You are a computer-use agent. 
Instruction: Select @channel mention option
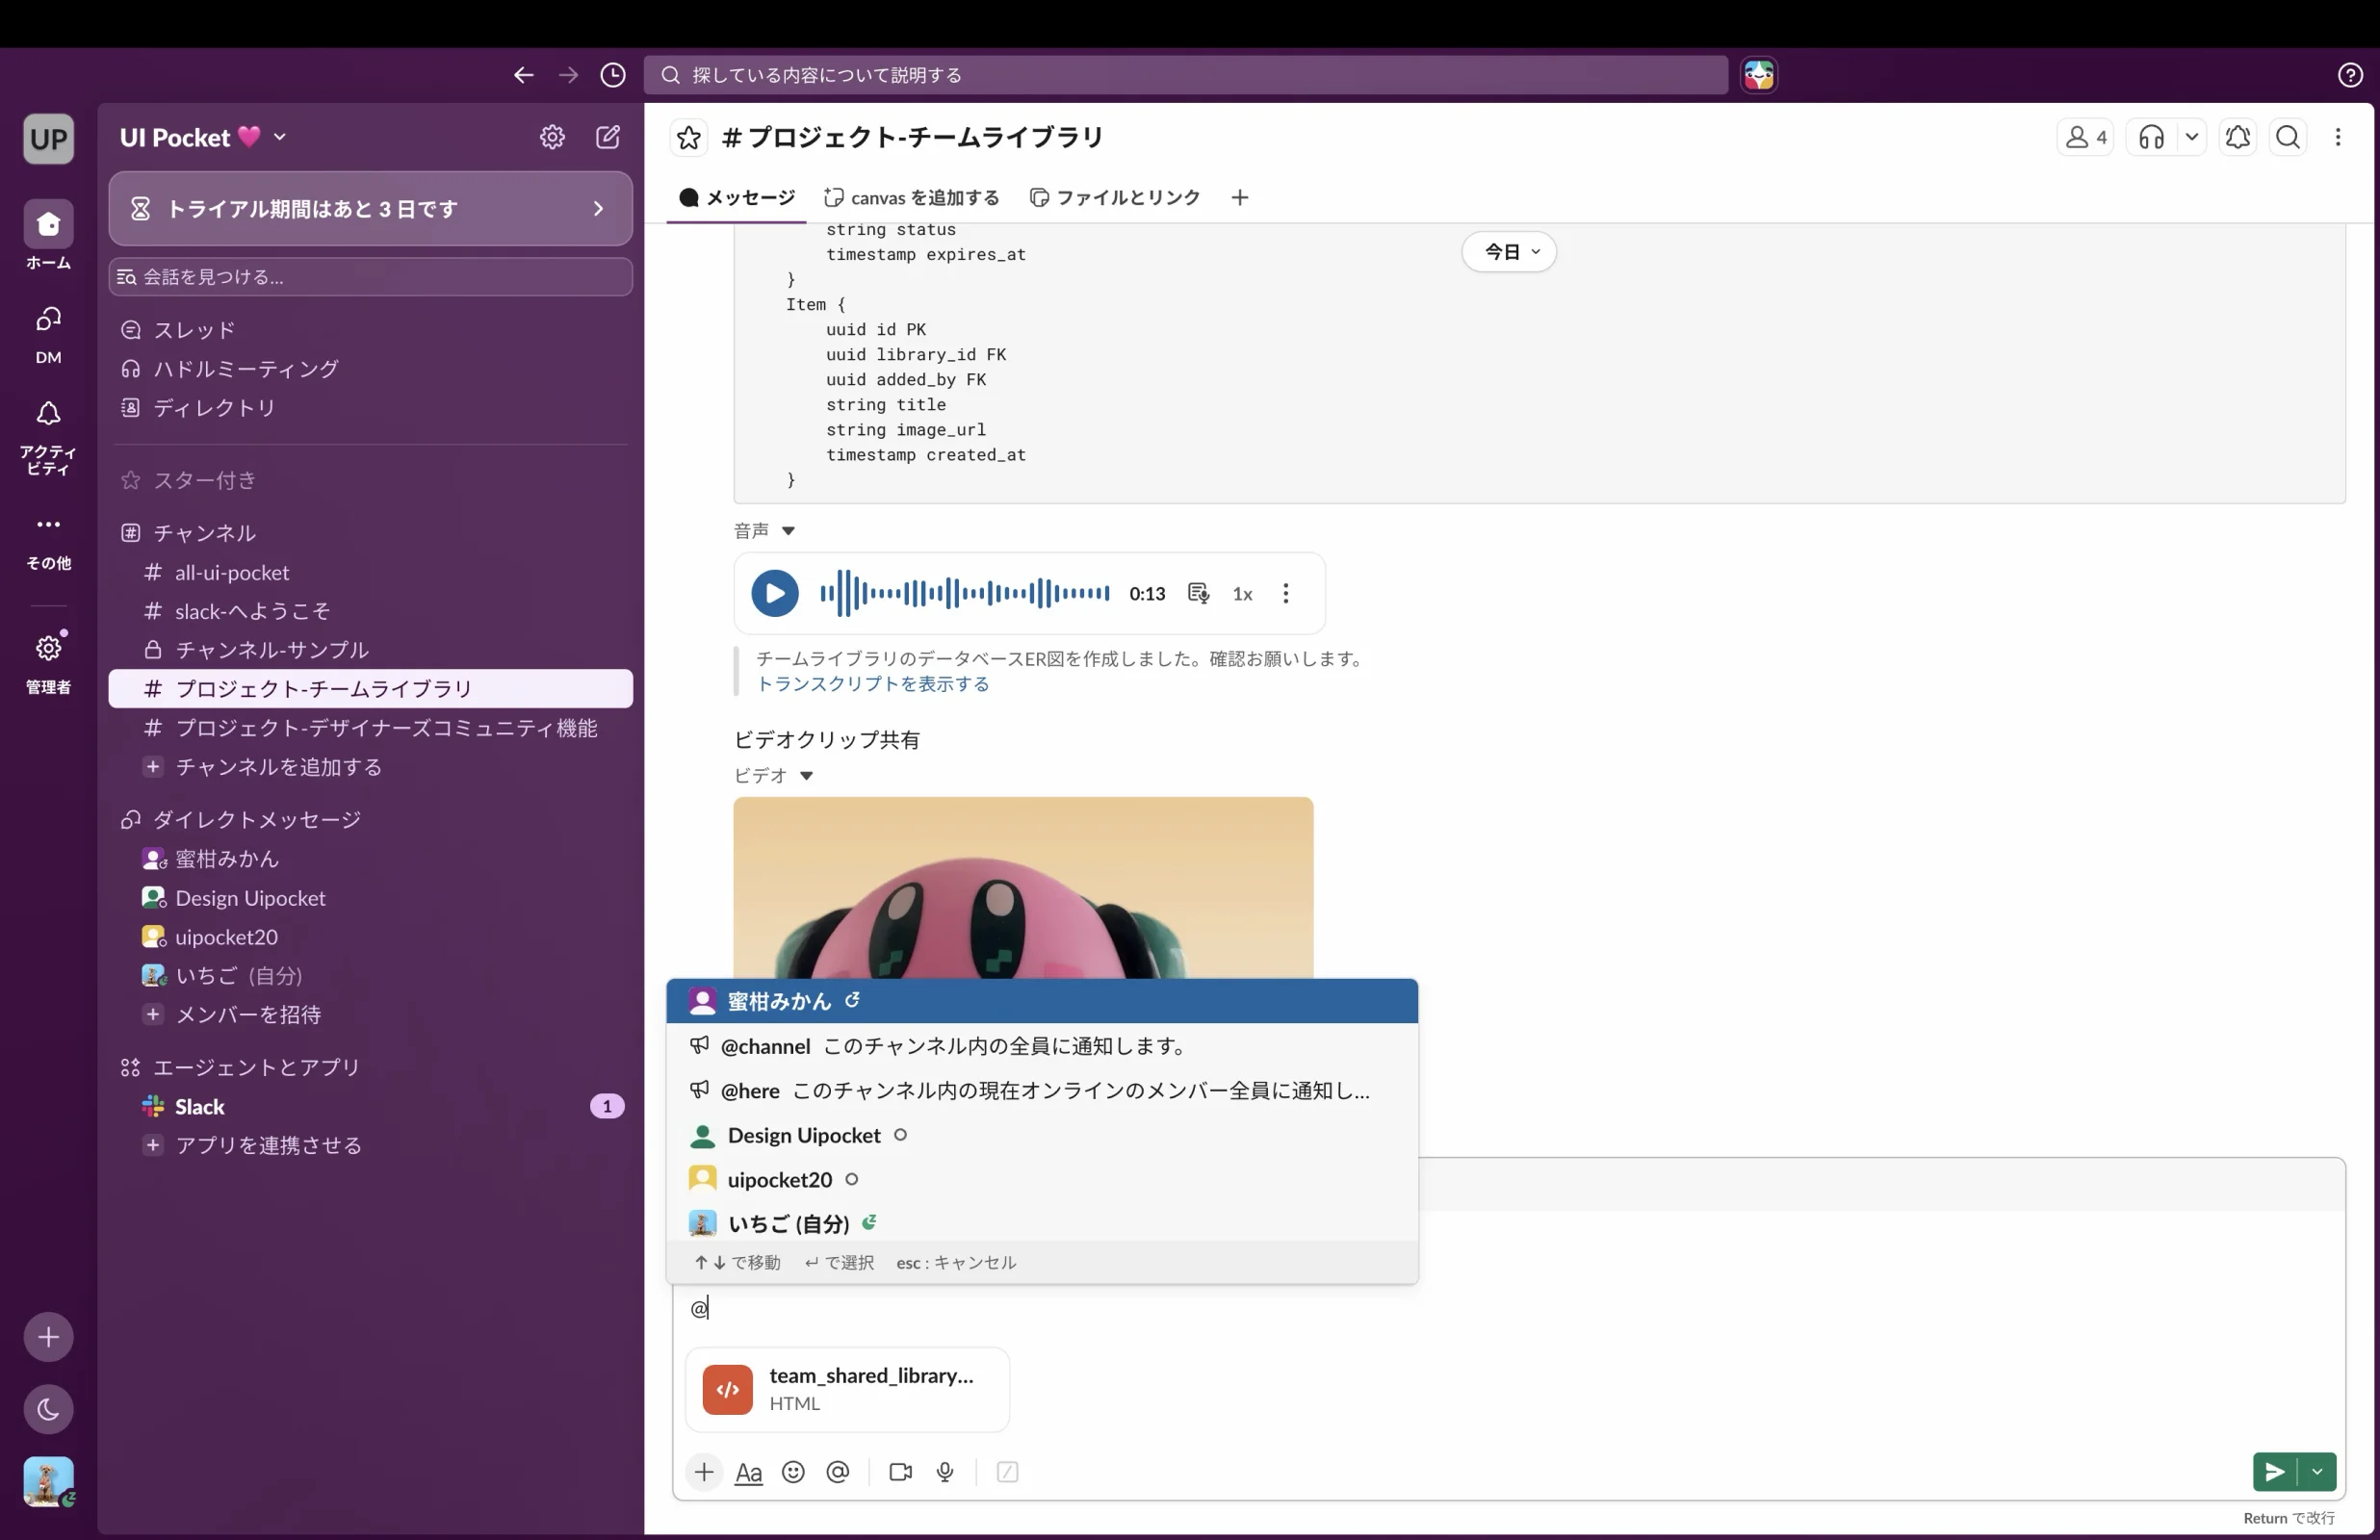[x=1042, y=1046]
